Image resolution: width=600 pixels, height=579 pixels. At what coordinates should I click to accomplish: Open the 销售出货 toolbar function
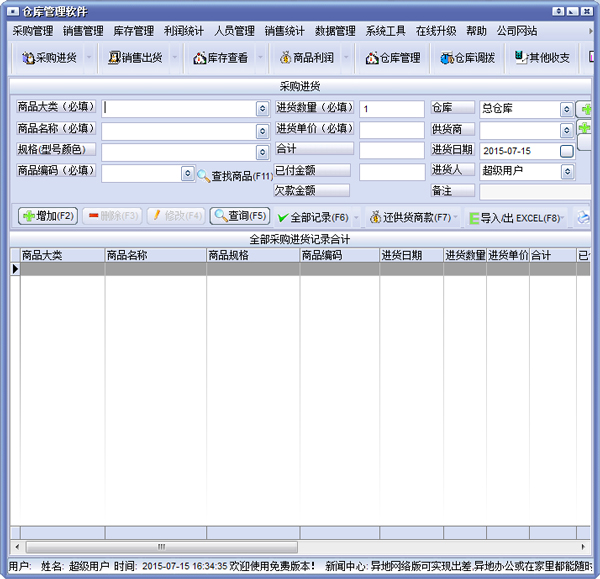[x=135, y=58]
